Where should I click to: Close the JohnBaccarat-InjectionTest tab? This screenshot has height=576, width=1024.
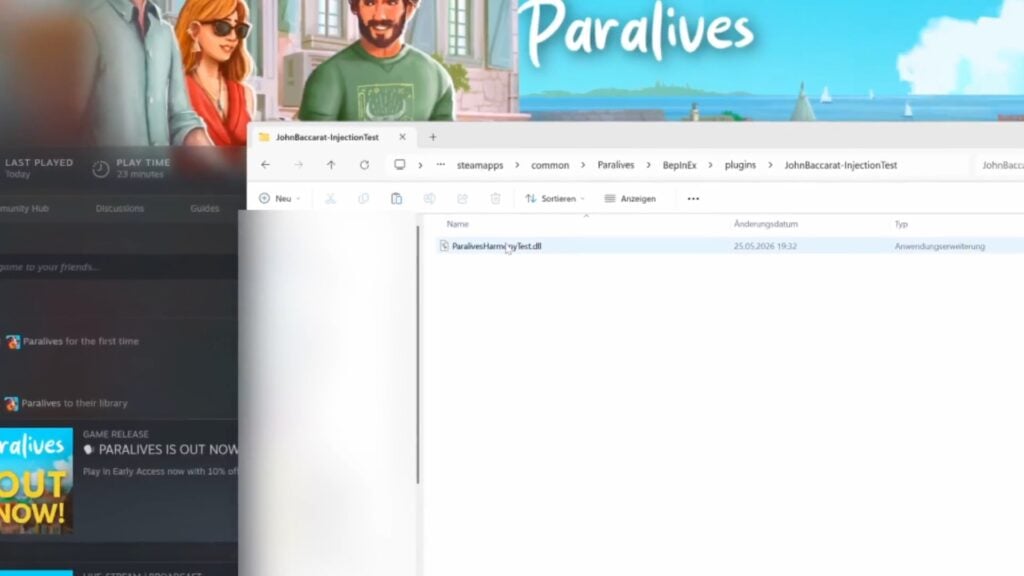pyautogui.click(x=402, y=137)
